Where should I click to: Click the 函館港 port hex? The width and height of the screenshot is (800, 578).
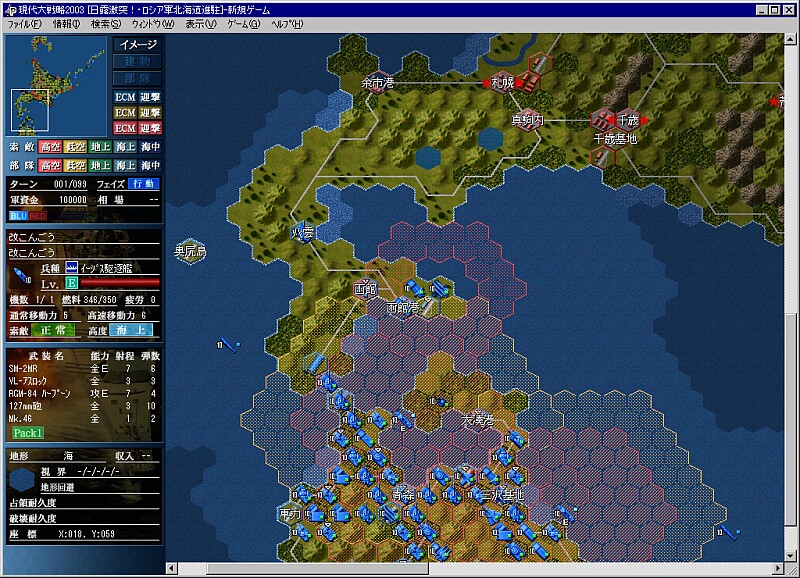coord(403,308)
